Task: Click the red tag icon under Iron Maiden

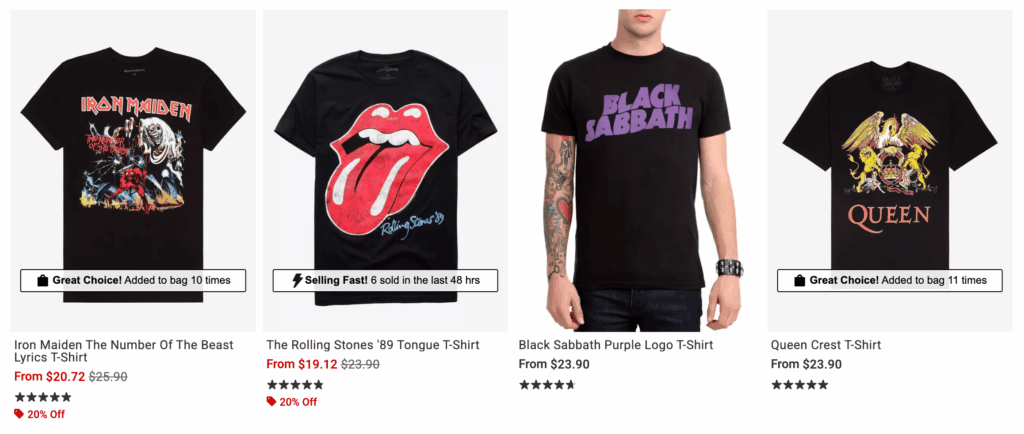Action: 19,414
